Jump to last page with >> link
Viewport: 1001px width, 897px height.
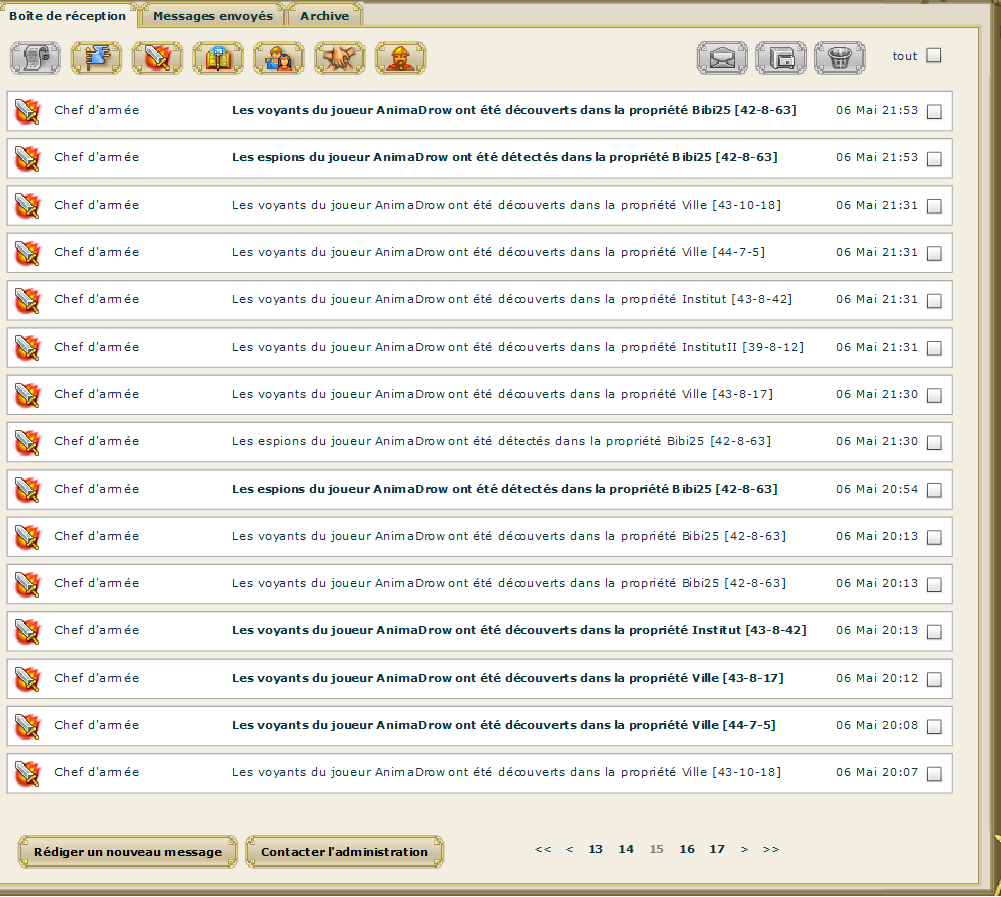coord(771,849)
